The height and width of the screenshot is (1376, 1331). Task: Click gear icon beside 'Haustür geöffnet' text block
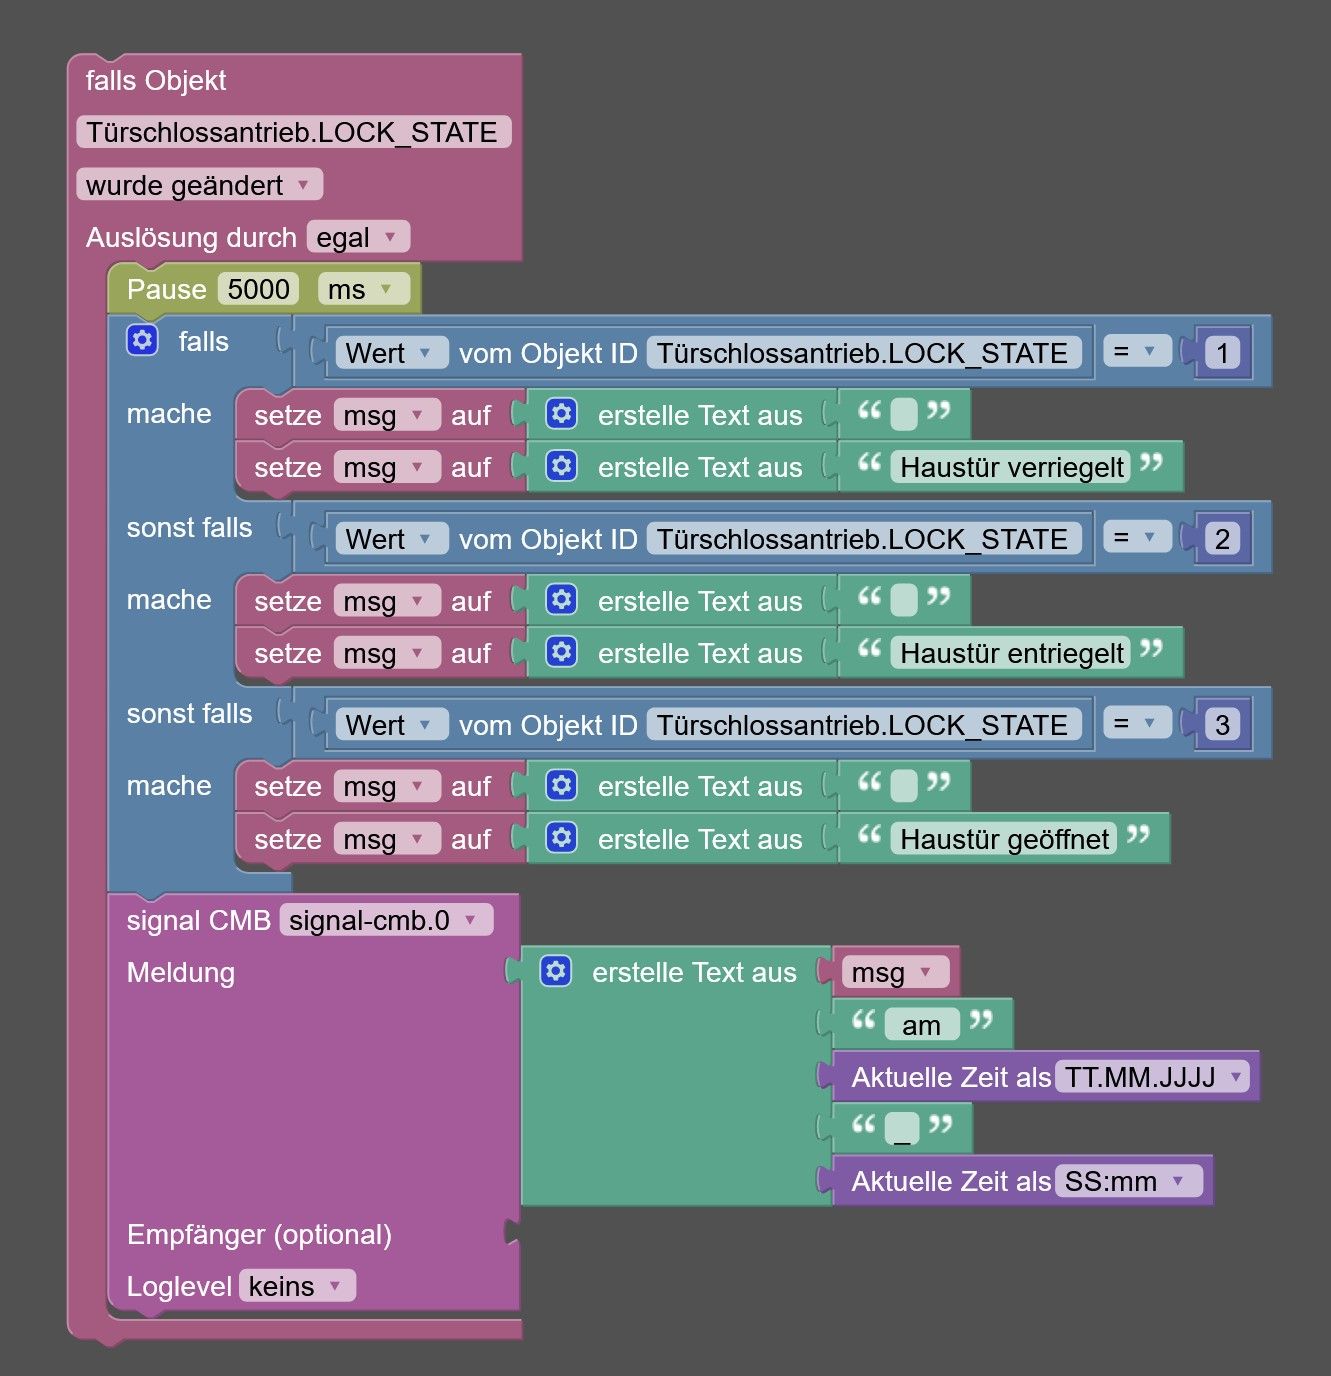pos(562,838)
